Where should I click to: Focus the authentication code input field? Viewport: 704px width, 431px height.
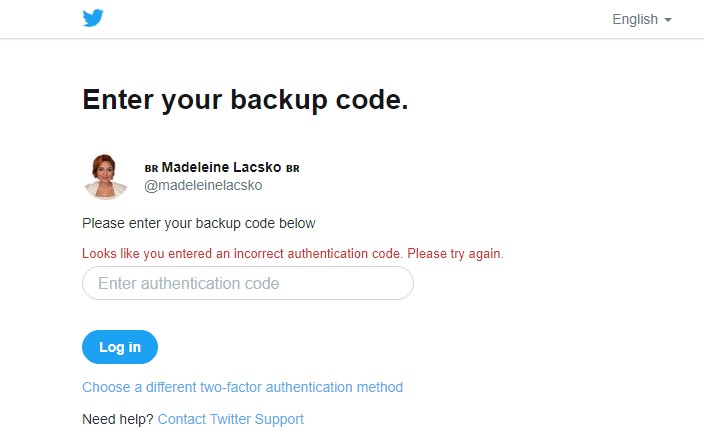click(247, 283)
